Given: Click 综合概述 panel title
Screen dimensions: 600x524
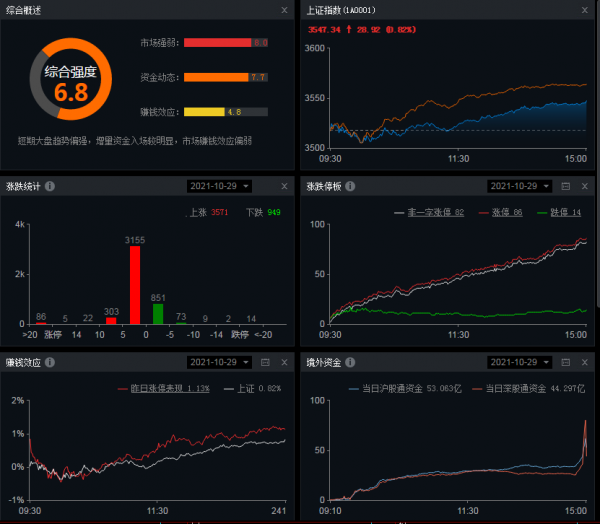Looking at the screenshot, I should [x=24, y=10].
